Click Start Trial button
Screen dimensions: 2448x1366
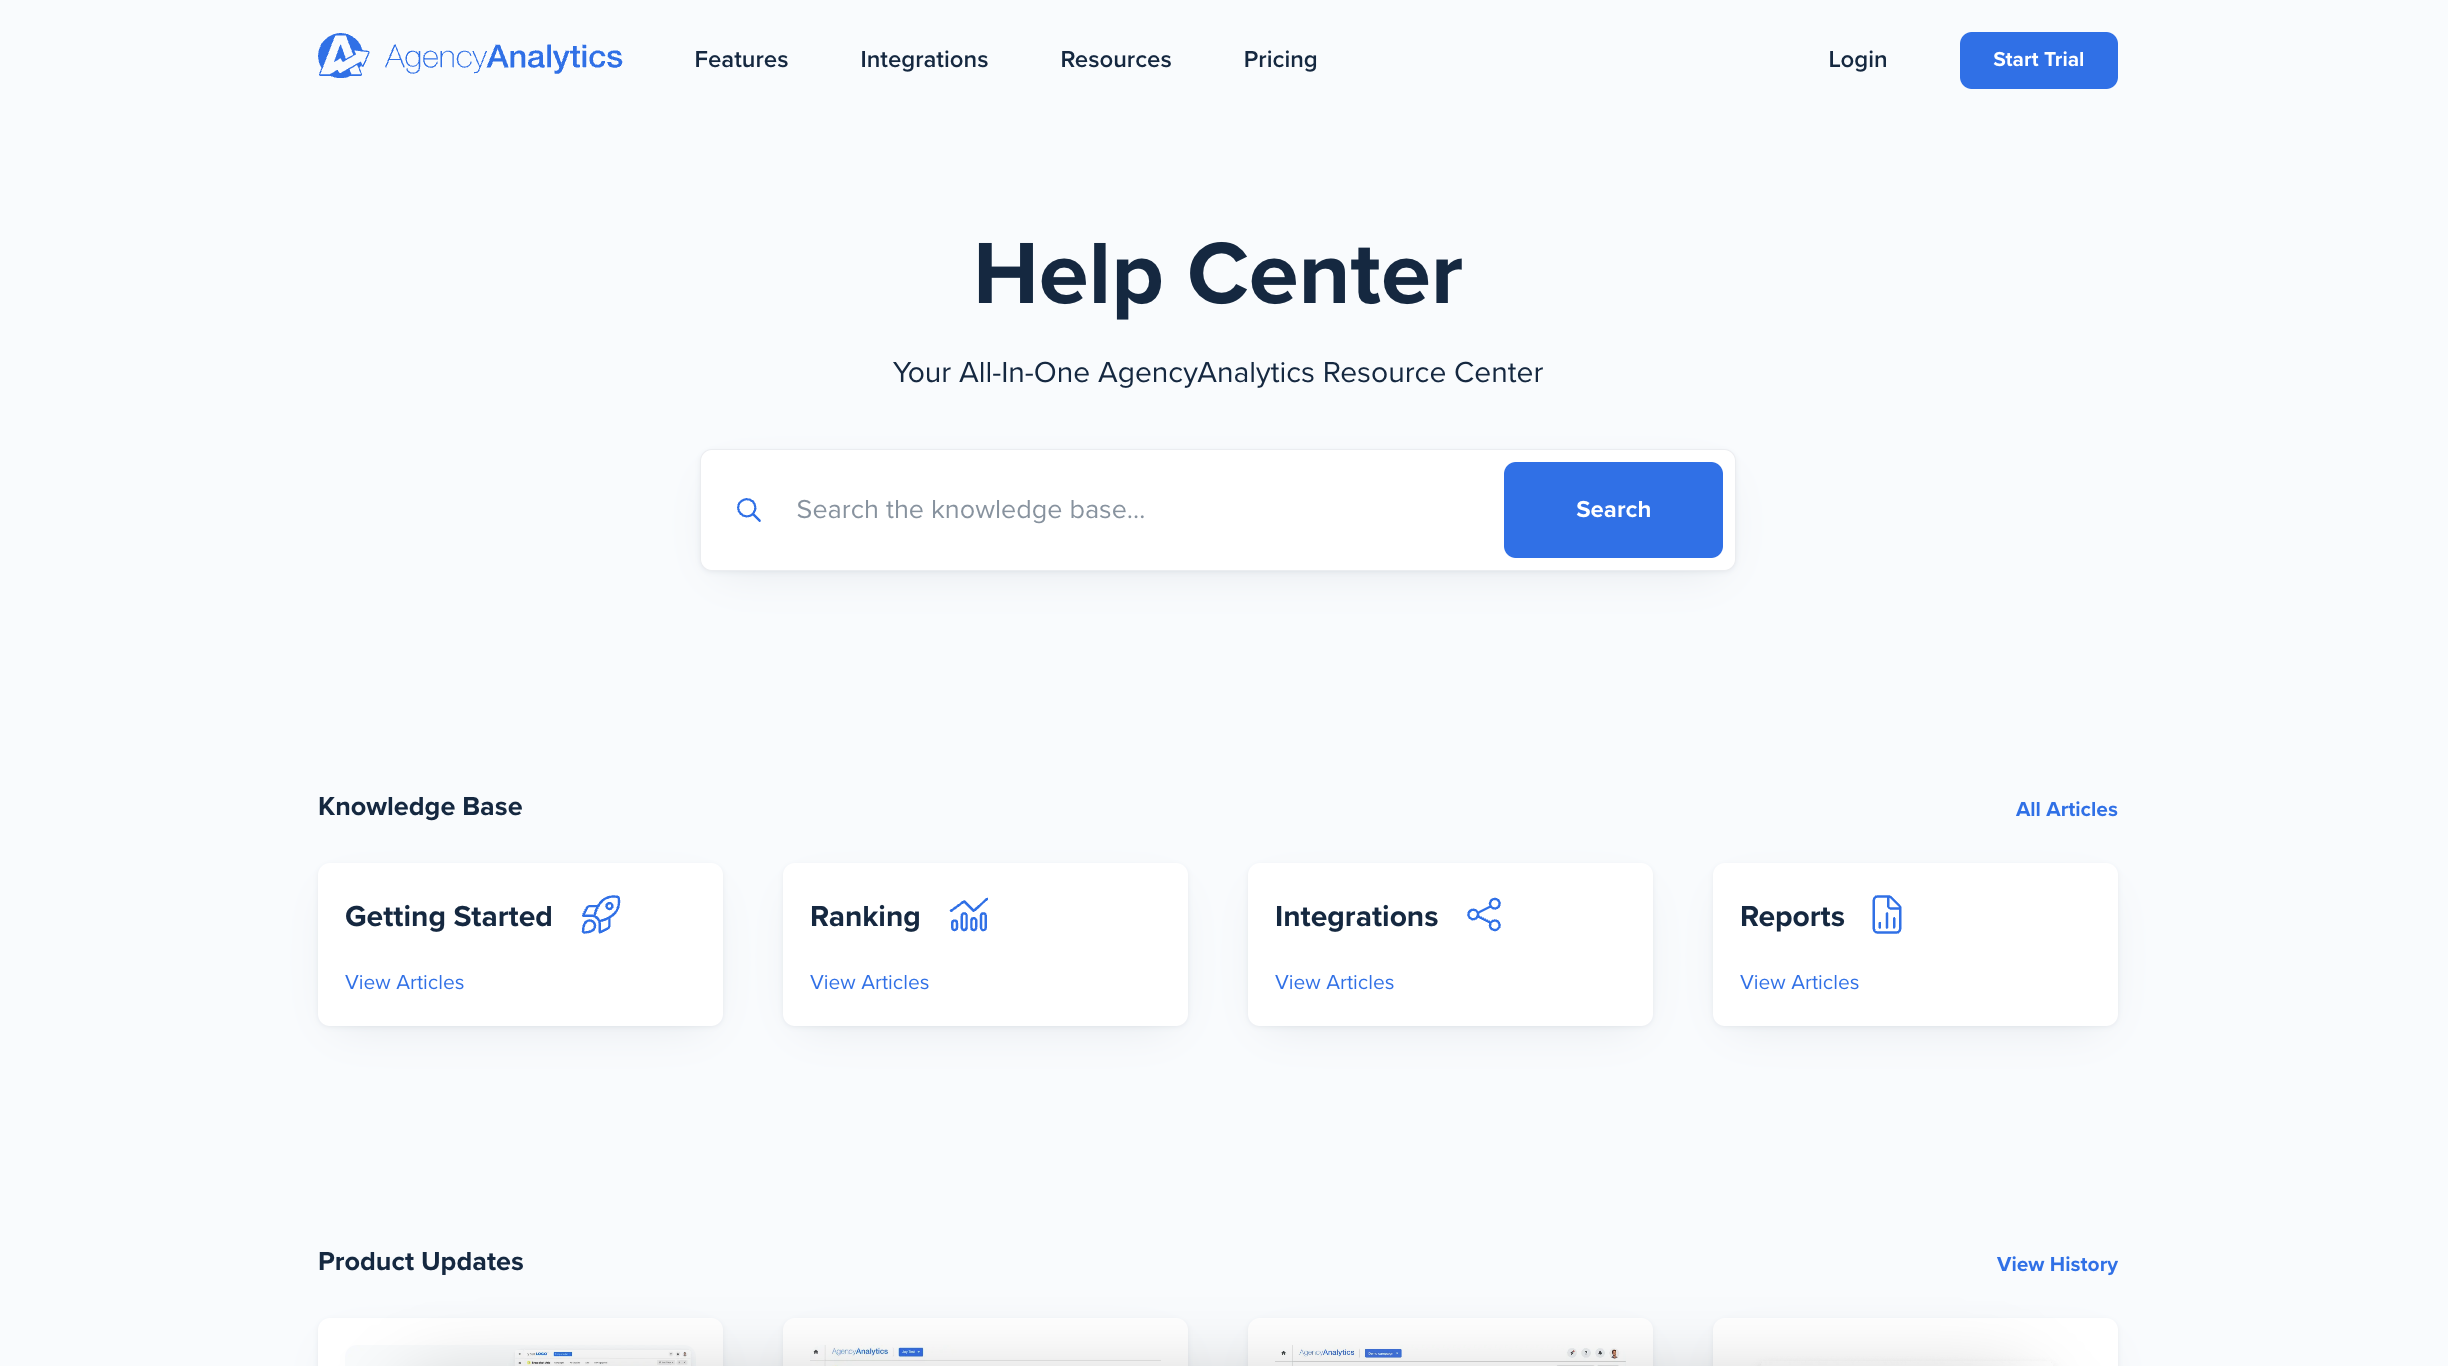[x=2038, y=59]
